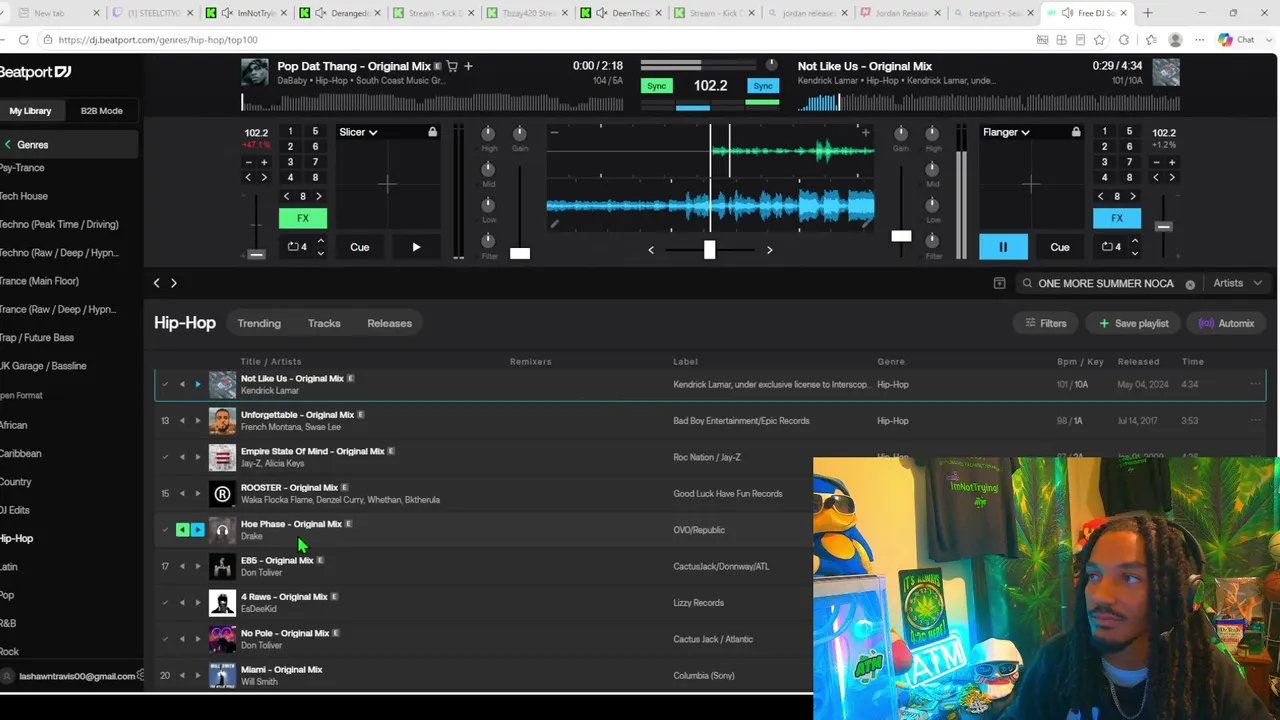Switch to Trending tab
This screenshot has height=720, width=1280.
click(x=259, y=323)
